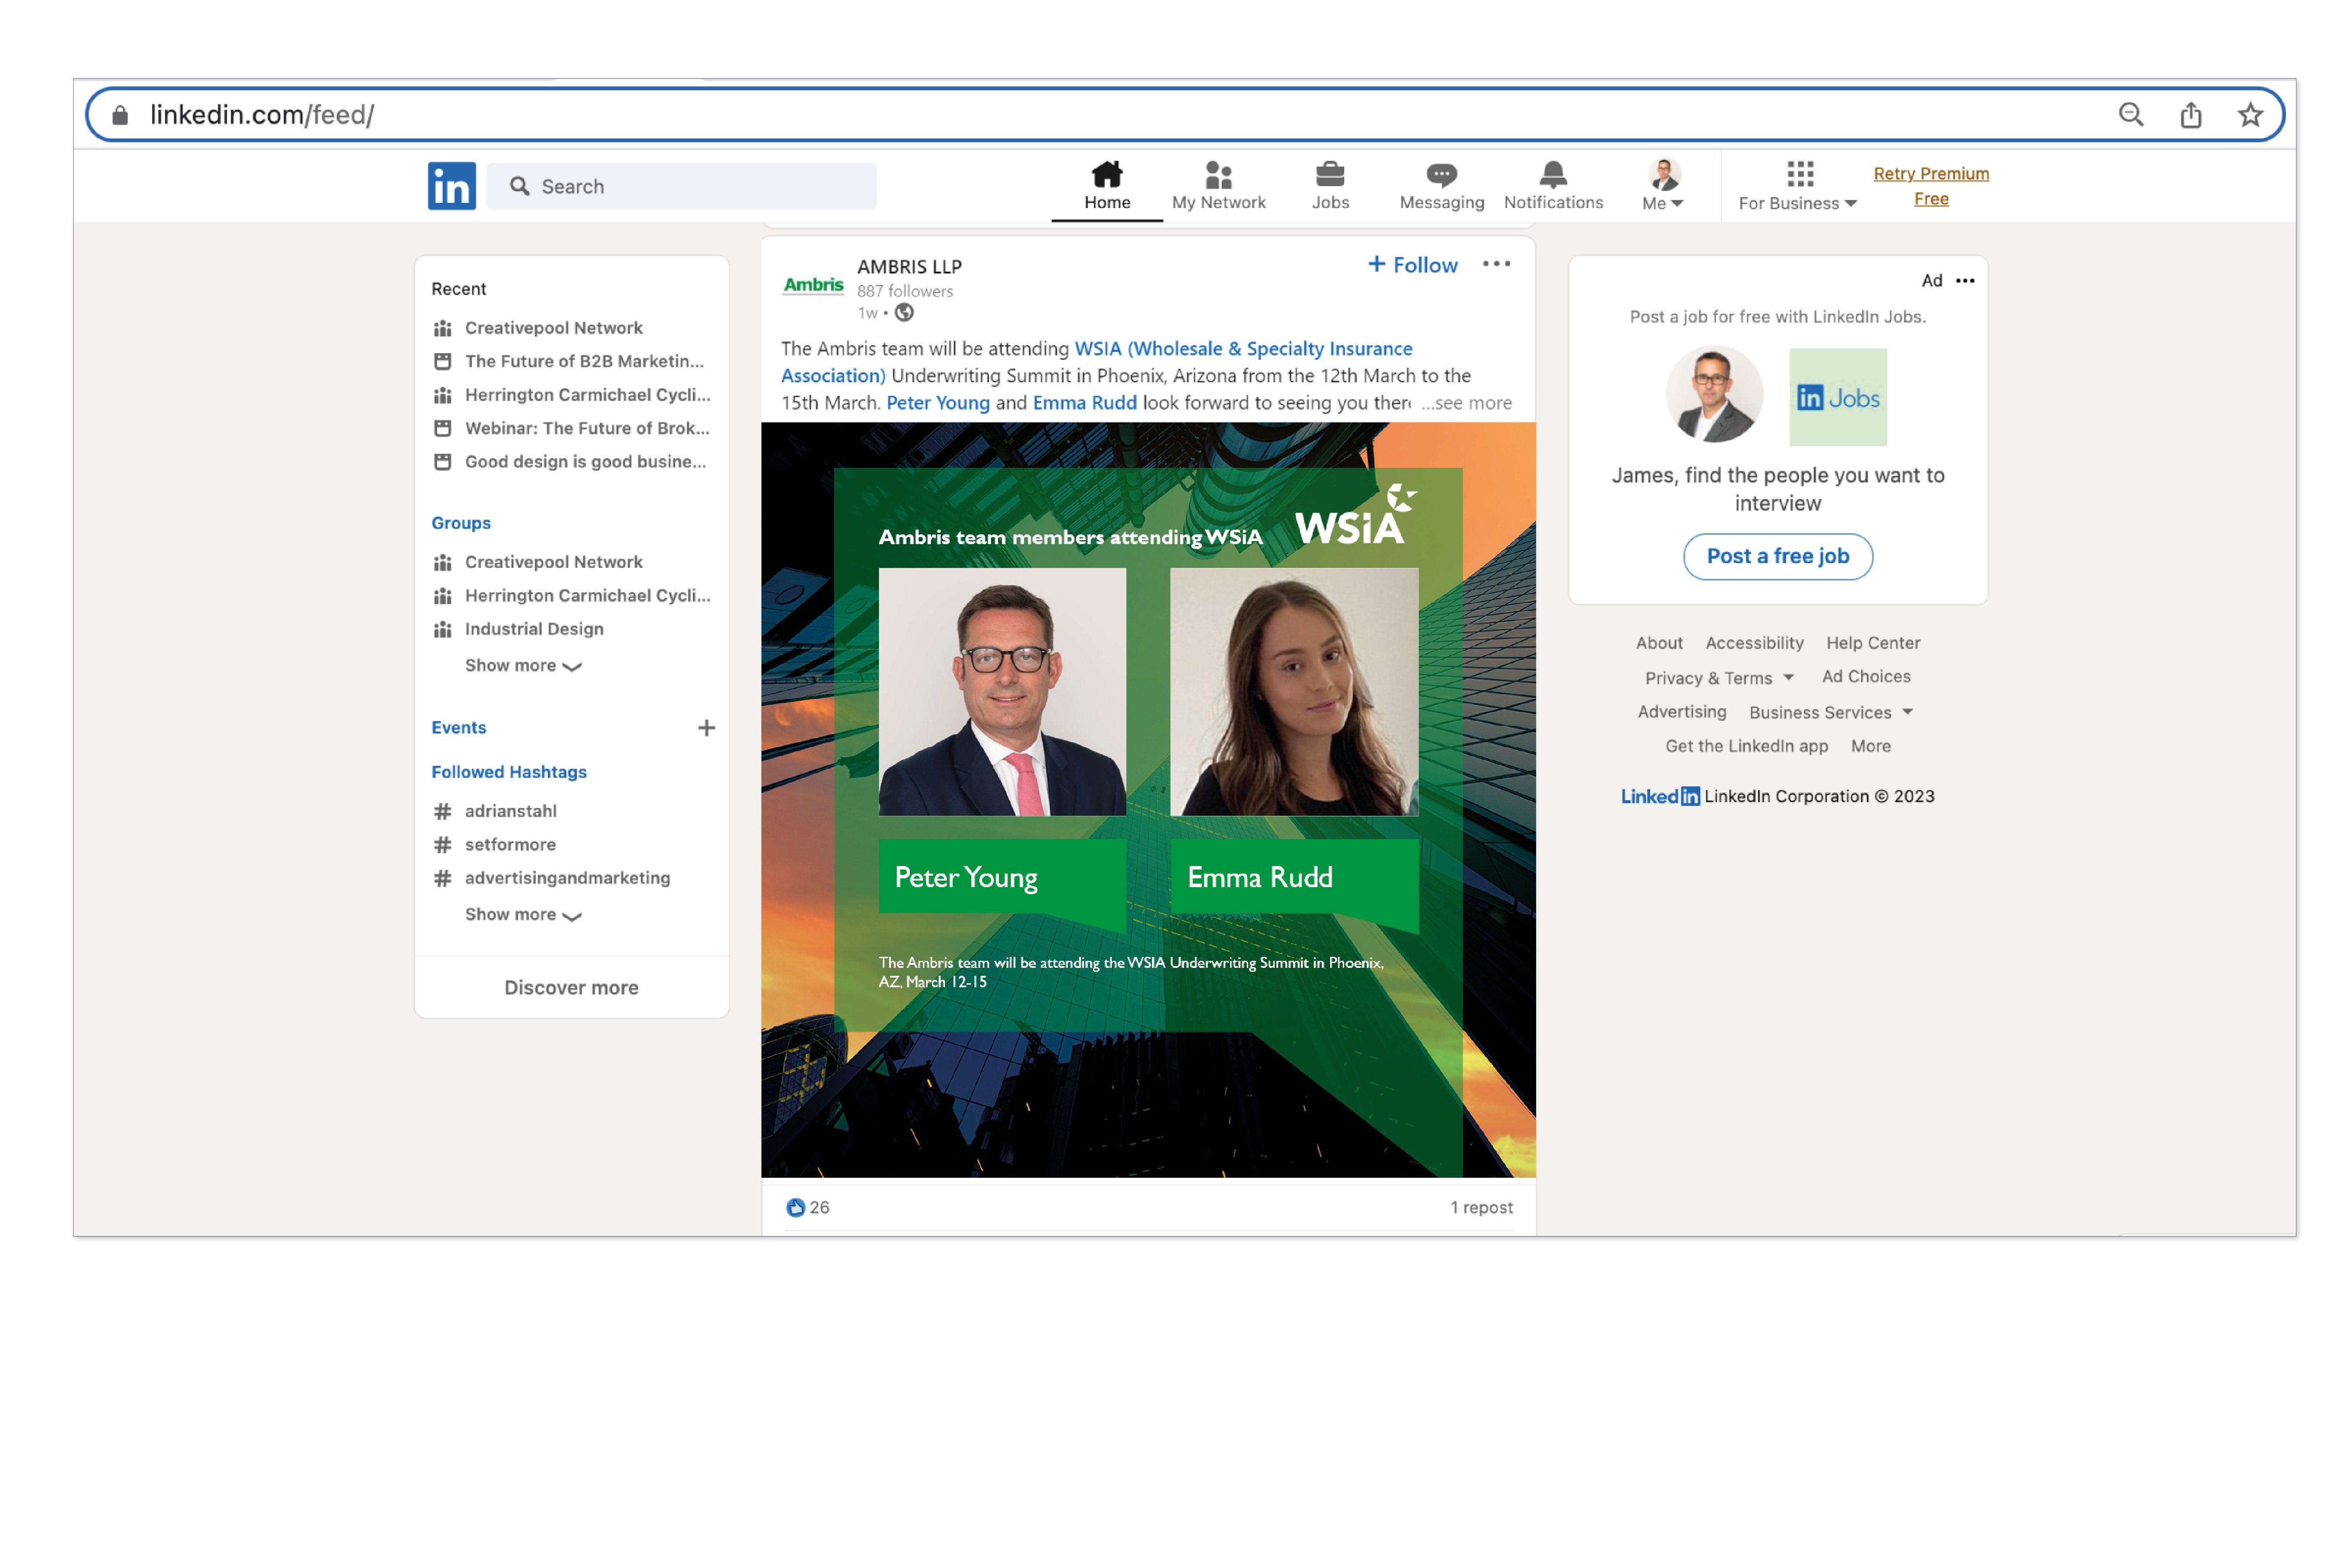This screenshot has height=1568, width=2352.
Task: Open the Privacy & Terms dropdown
Action: click(1719, 678)
